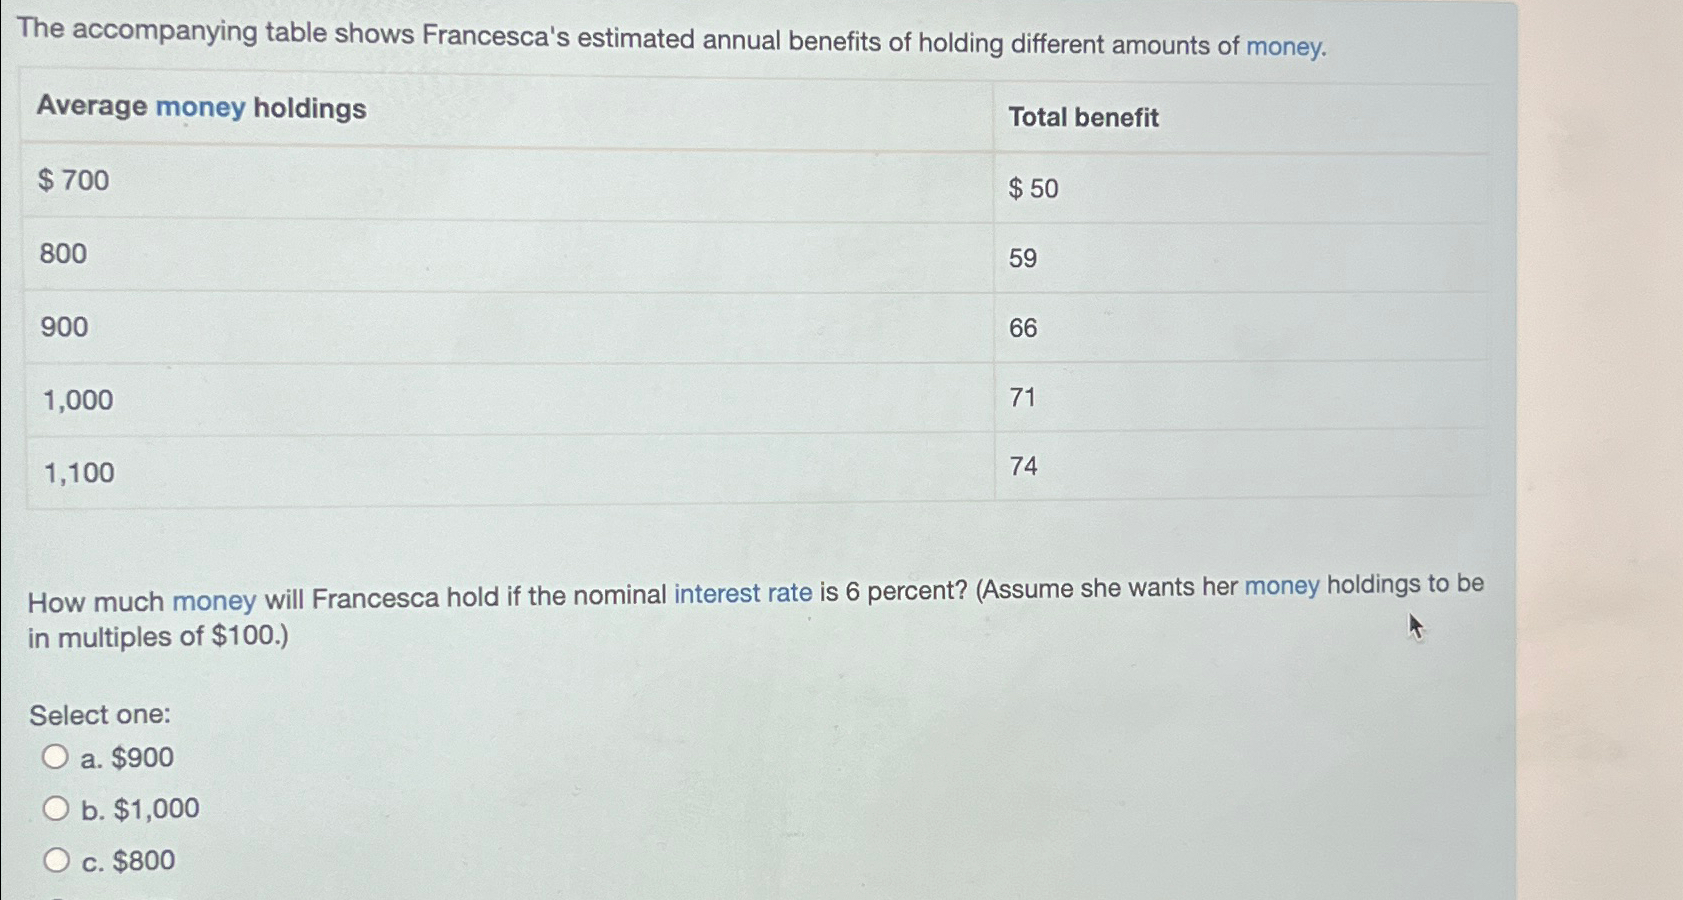Click the Average money holdings column header

[x=200, y=107]
